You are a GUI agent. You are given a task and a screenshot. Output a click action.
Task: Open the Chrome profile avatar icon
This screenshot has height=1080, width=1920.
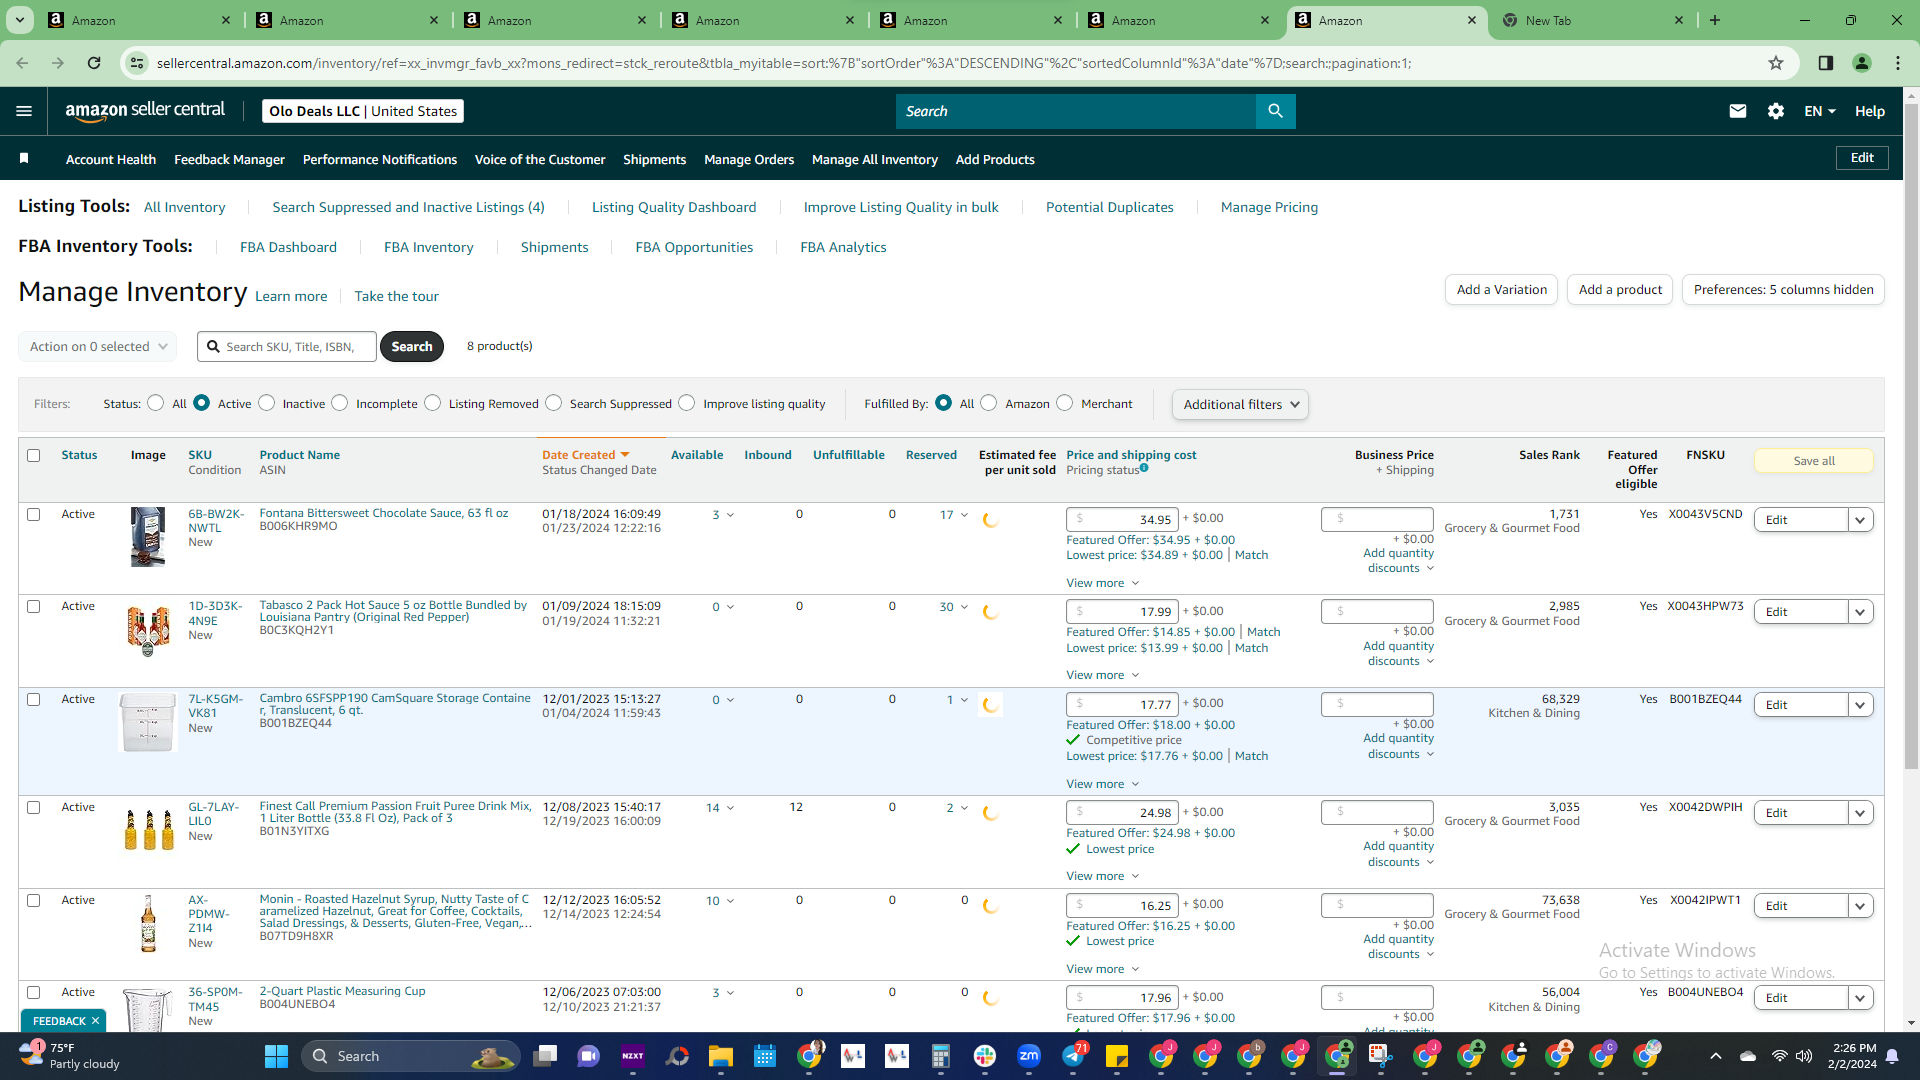(1862, 63)
